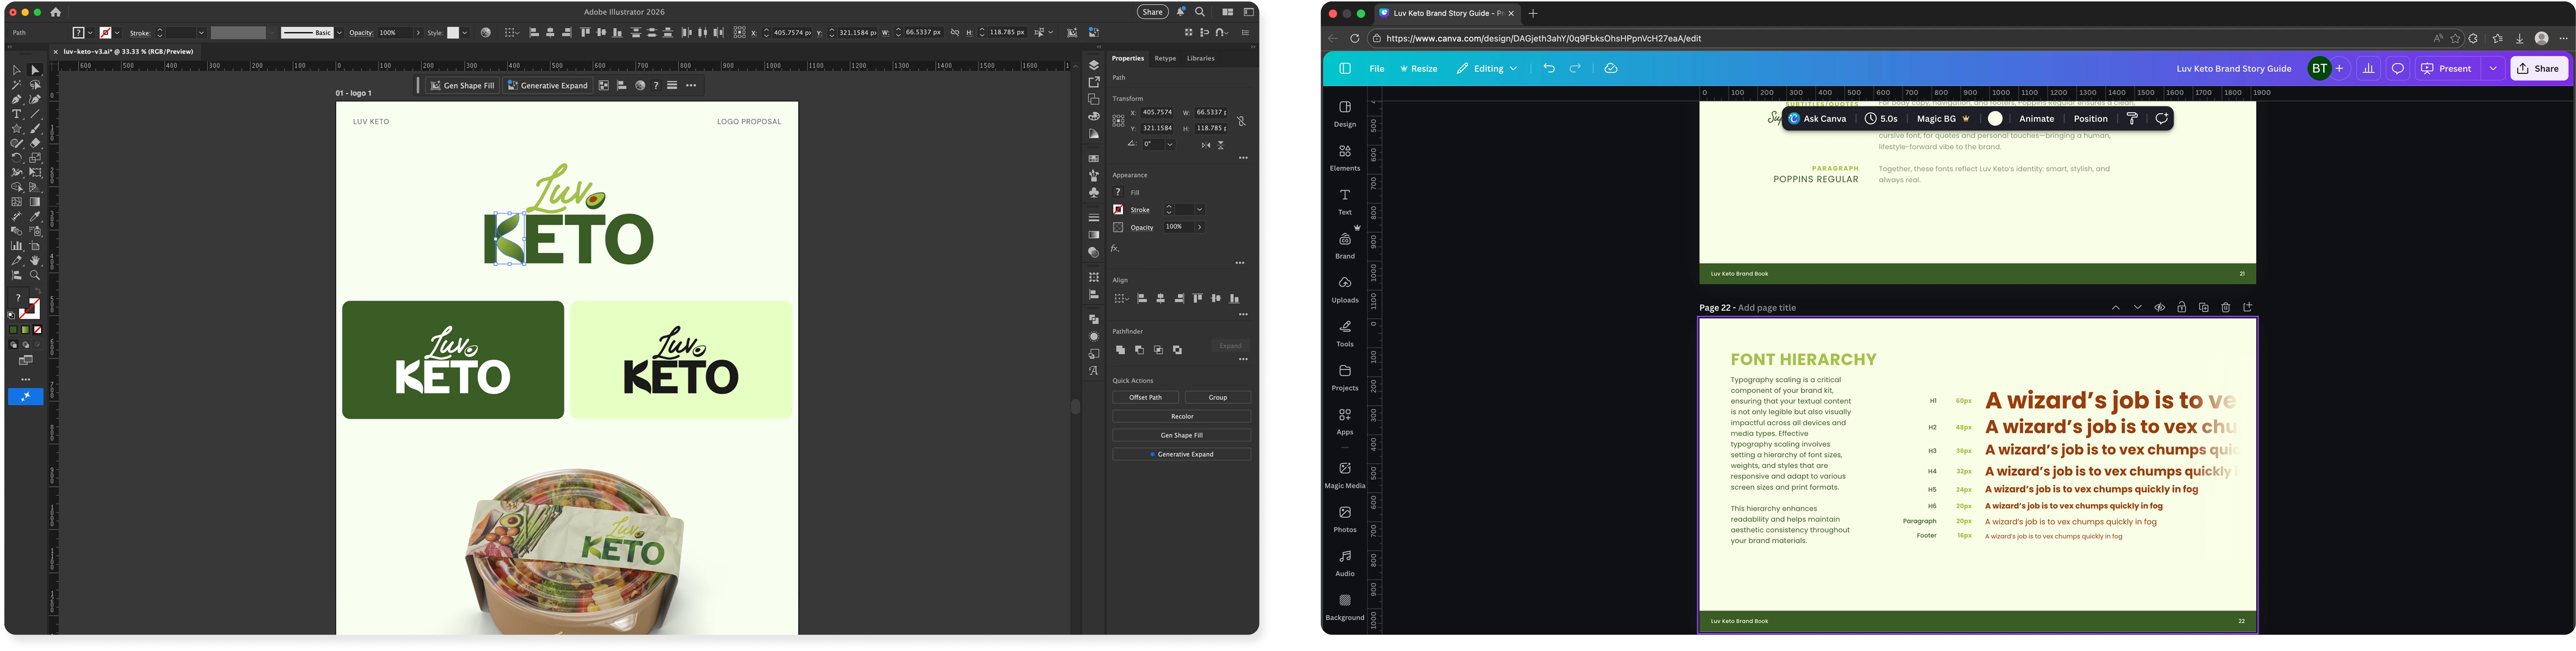Toggle constrain width and height proportions link
Viewport: 2576px width, 651px height.
click(x=1241, y=121)
